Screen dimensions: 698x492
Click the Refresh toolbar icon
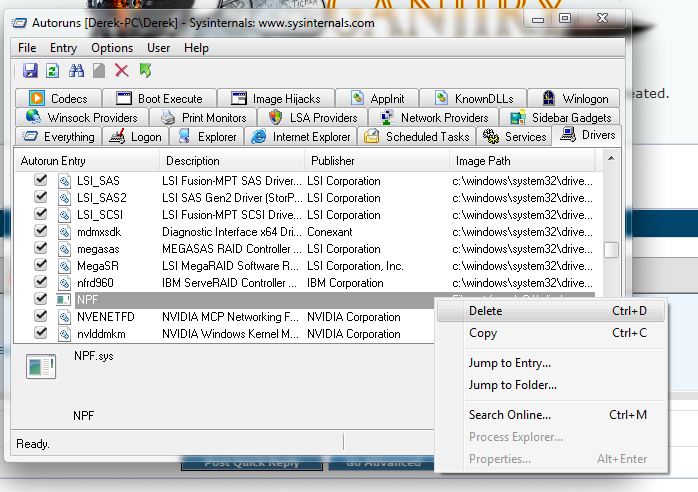(x=53, y=70)
